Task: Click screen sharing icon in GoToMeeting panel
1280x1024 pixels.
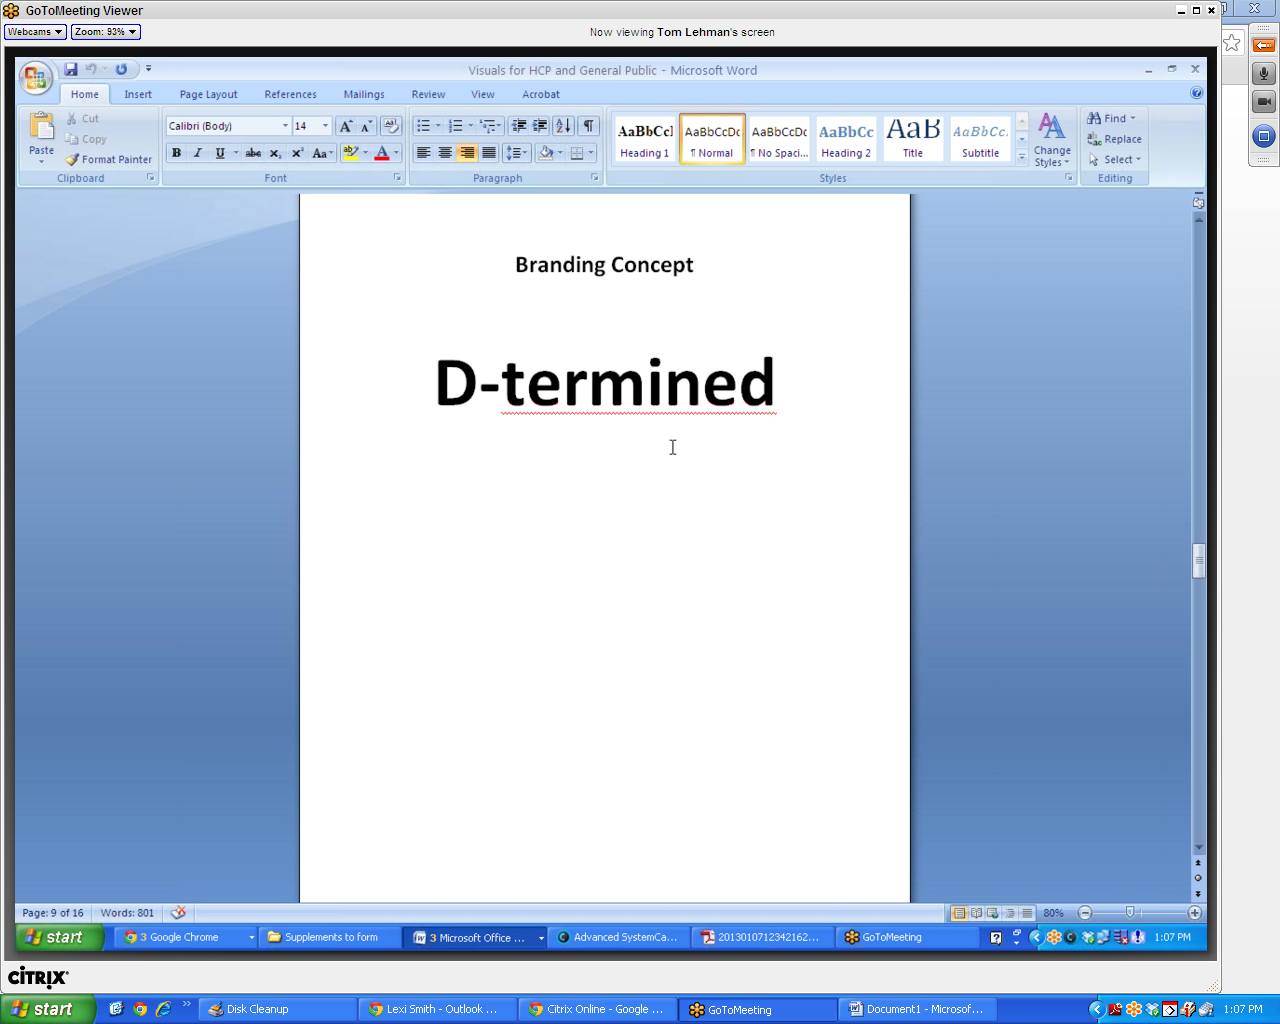Action: coord(1264,136)
